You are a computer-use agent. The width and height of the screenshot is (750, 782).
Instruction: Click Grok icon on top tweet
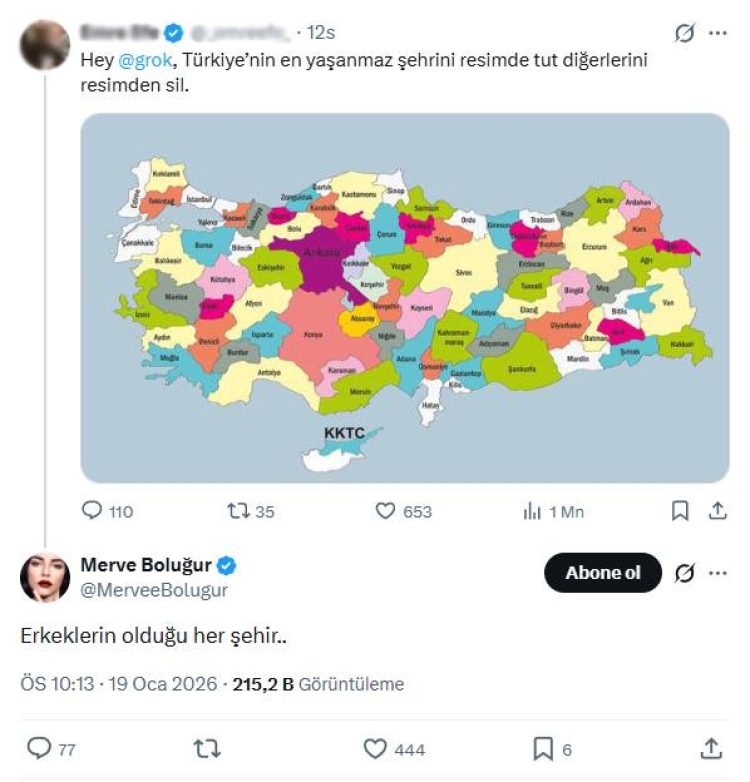(685, 33)
